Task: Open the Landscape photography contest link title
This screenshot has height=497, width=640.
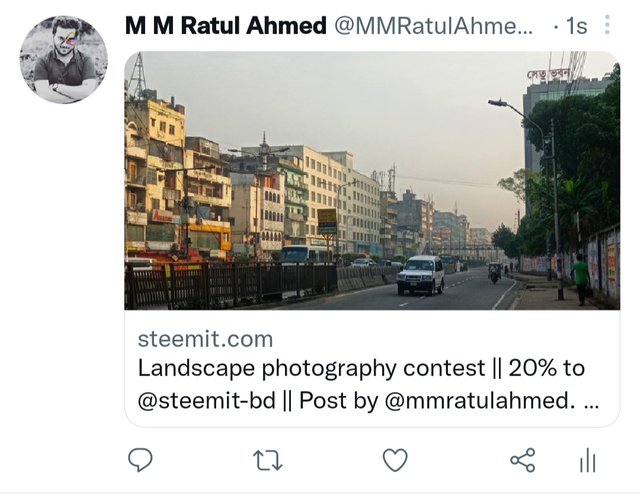Action: coord(361,368)
